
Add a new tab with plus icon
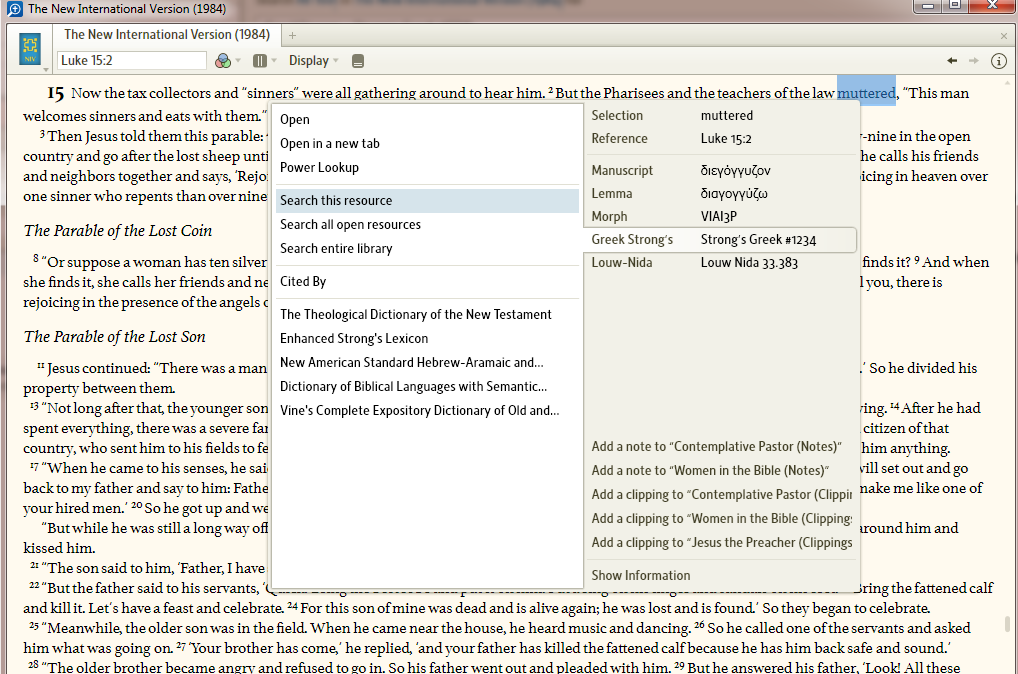(x=293, y=36)
